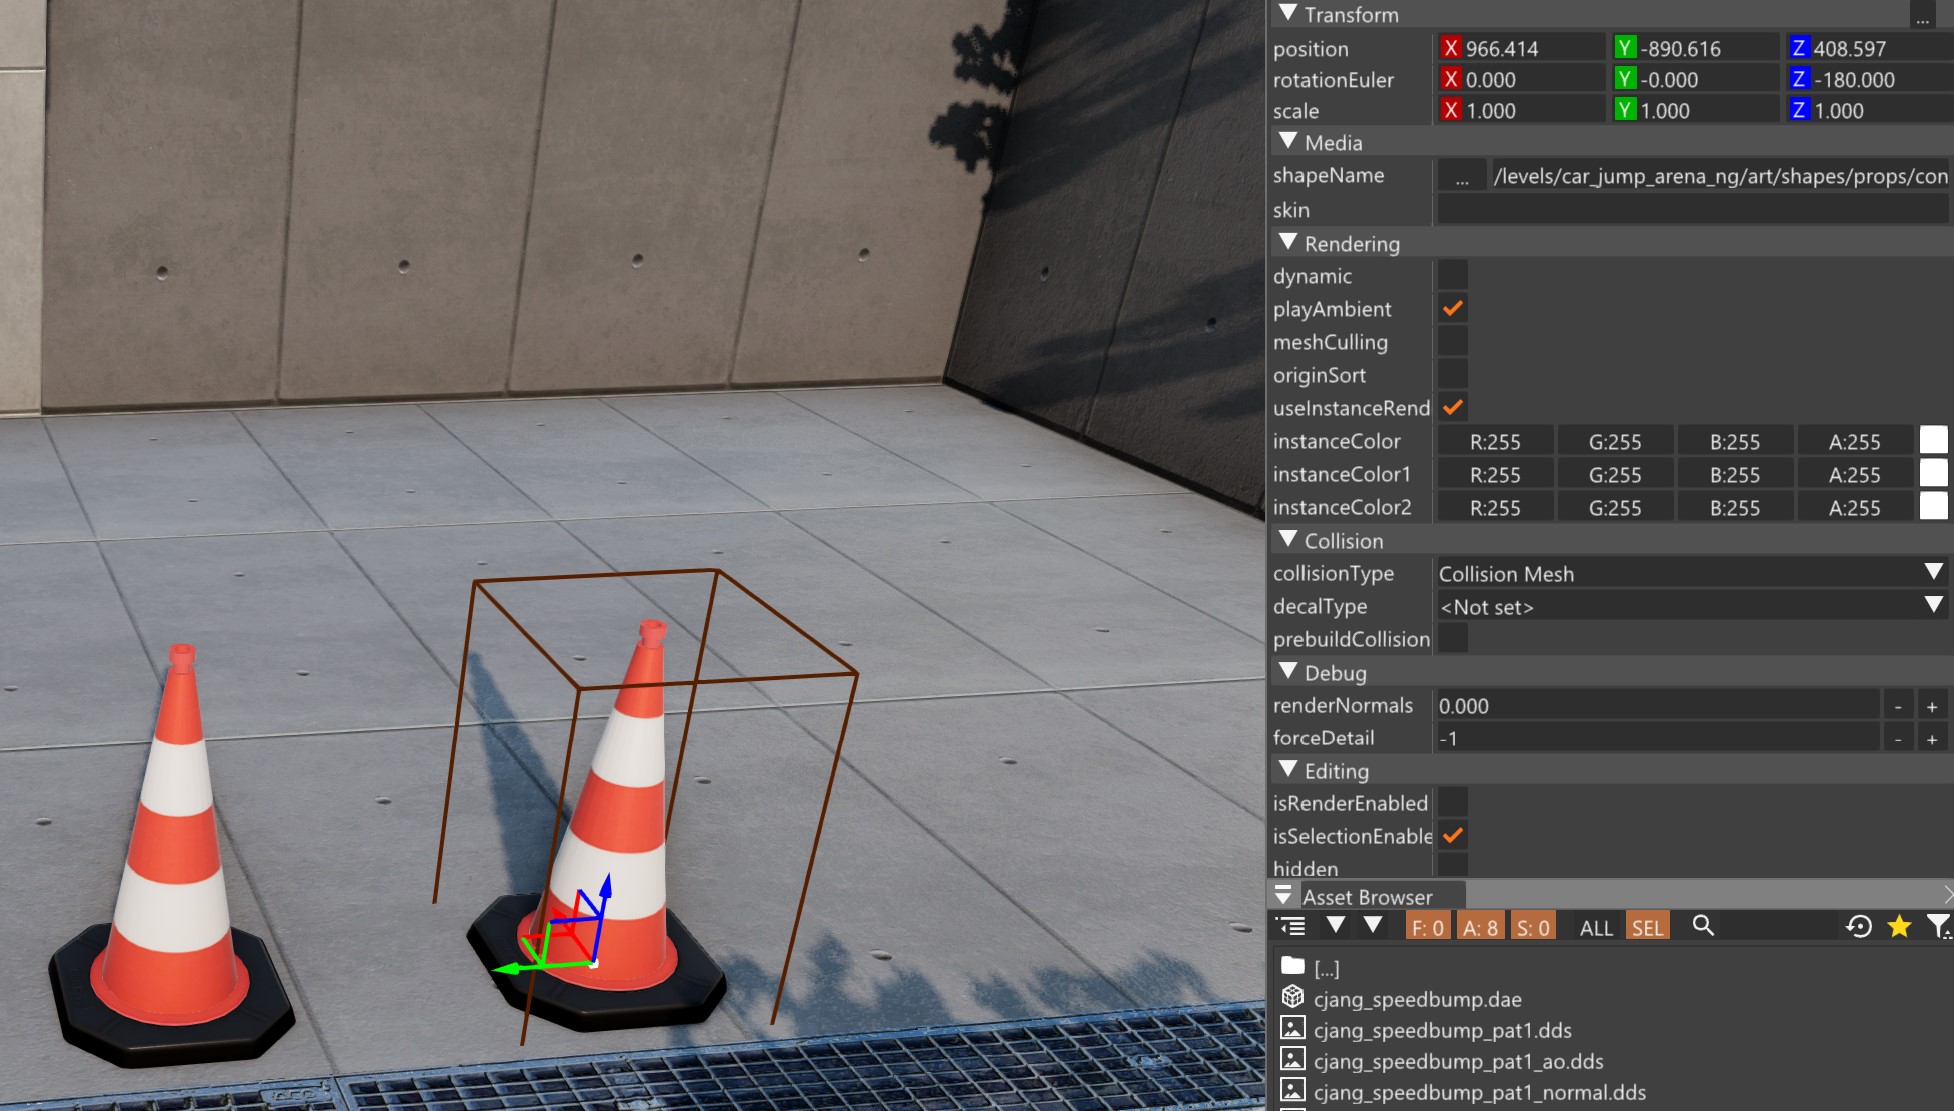Select the cjang_speedbump.dae mesh file
Viewport: 1954px width, 1111px height.
1417,999
